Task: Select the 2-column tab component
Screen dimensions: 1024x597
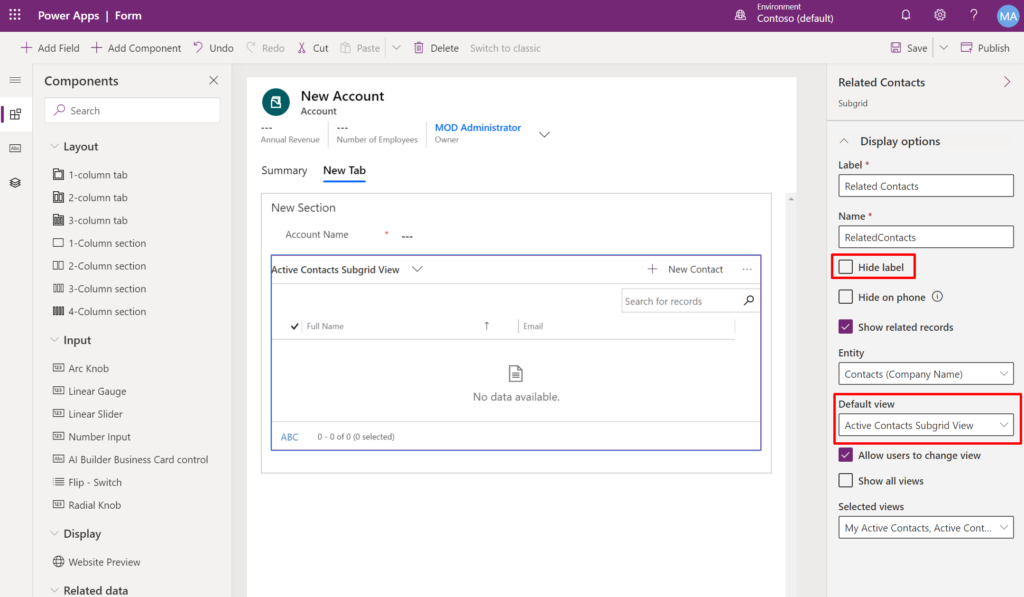Action: 90,197
